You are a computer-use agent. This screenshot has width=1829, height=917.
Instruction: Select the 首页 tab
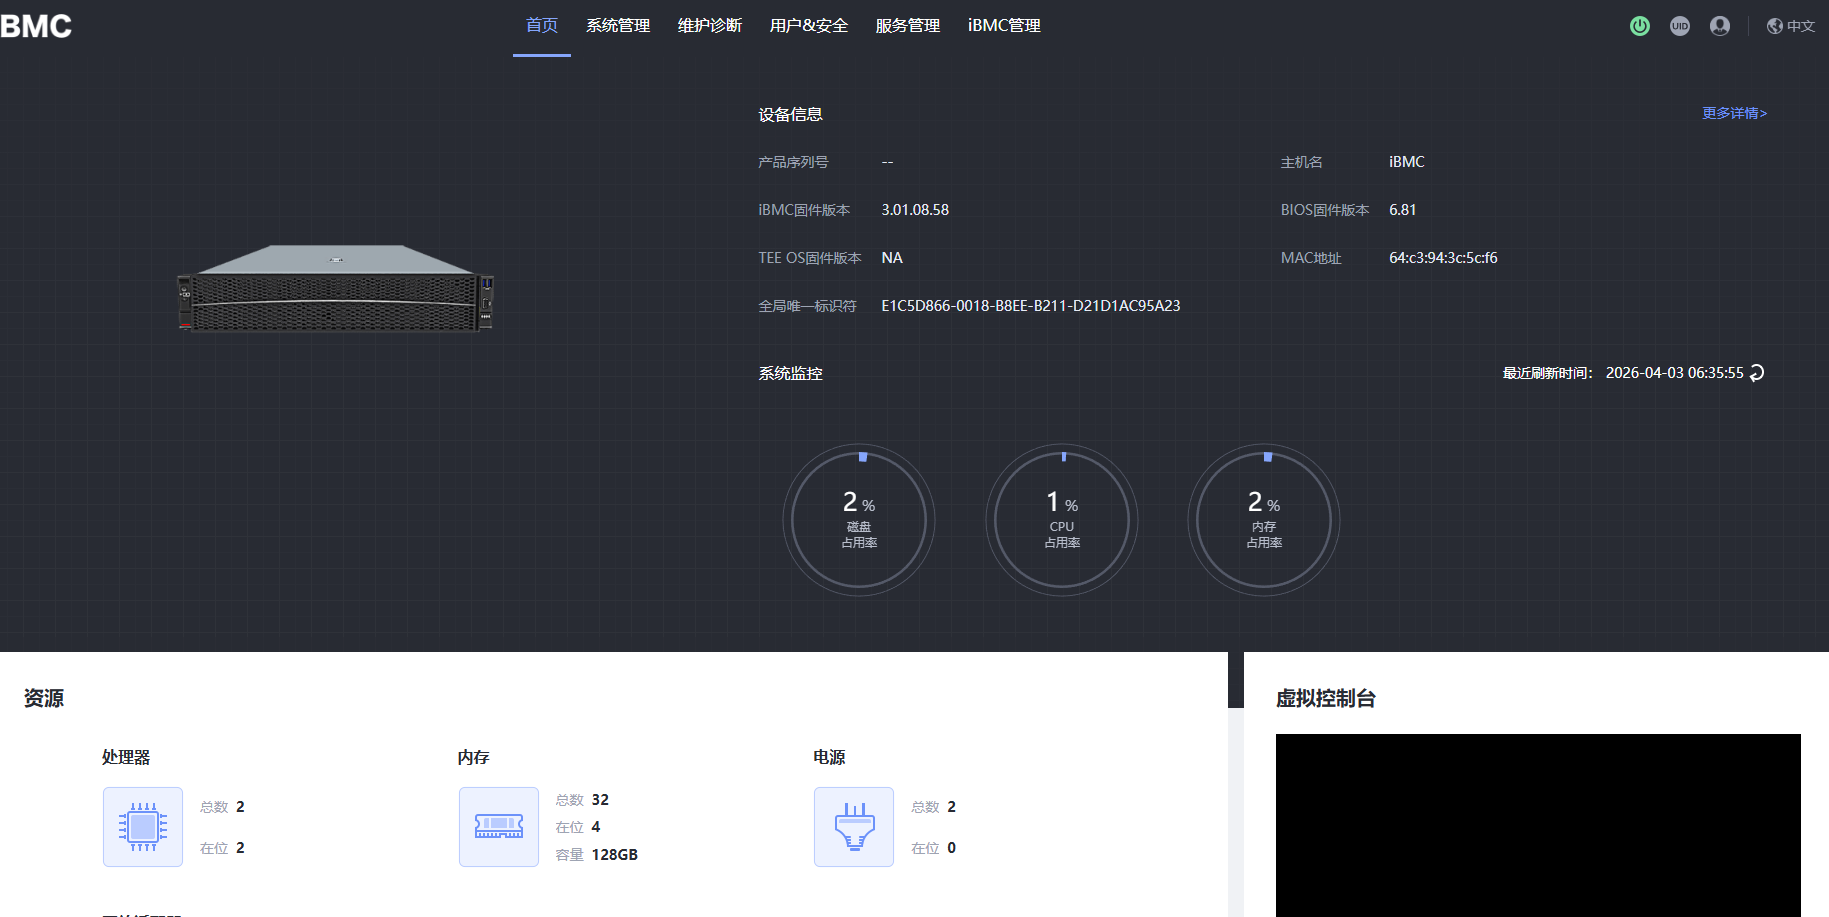[x=542, y=26]
